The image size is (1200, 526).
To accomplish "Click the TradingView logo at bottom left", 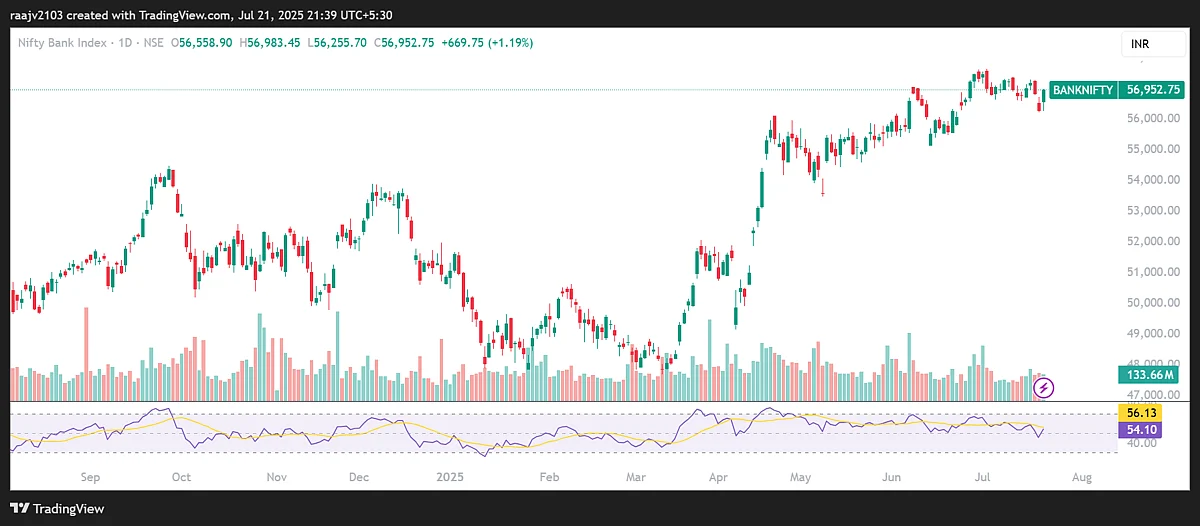I will coord(57,508).
